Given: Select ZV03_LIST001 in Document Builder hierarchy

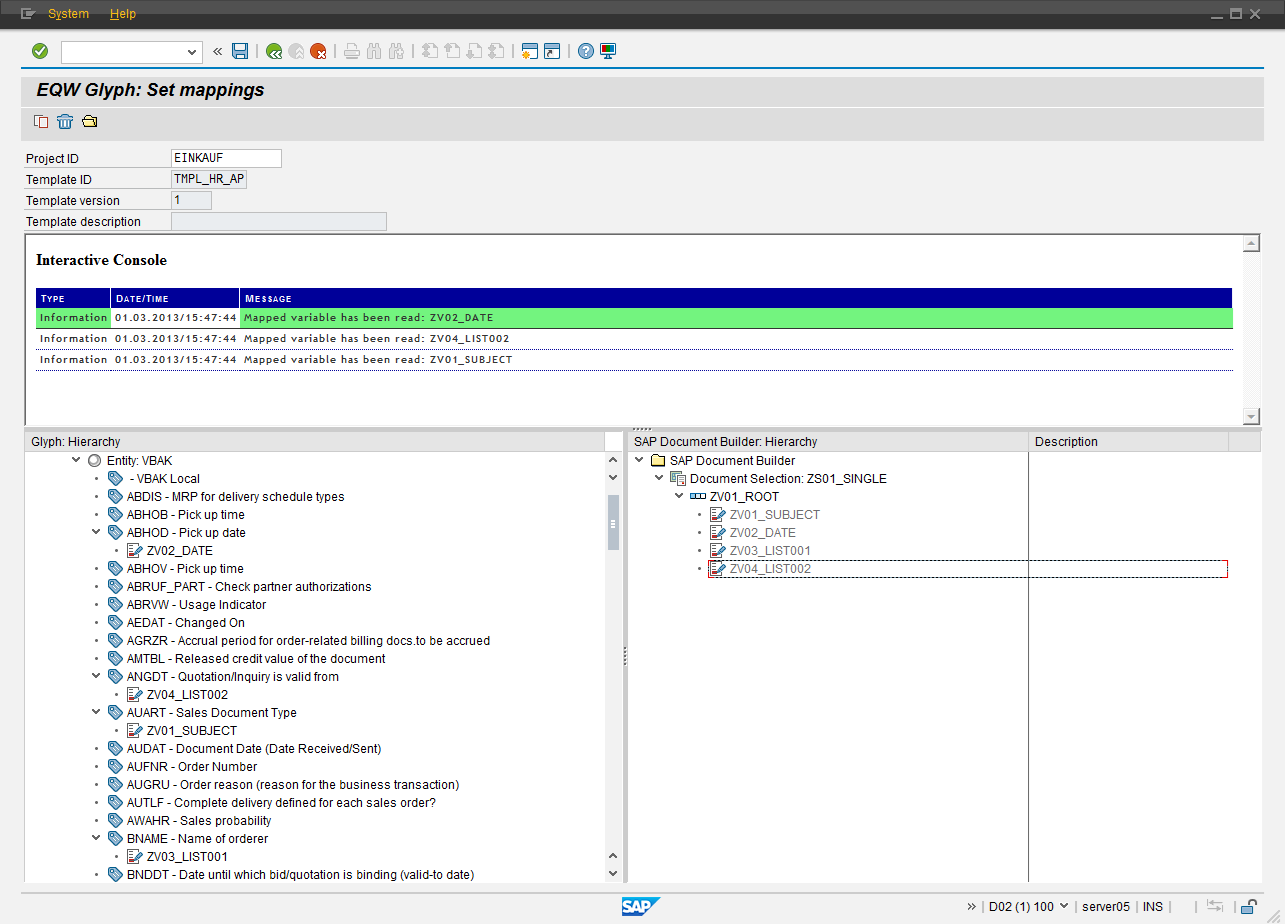Looking at the screenshot, I should [769, 550].
